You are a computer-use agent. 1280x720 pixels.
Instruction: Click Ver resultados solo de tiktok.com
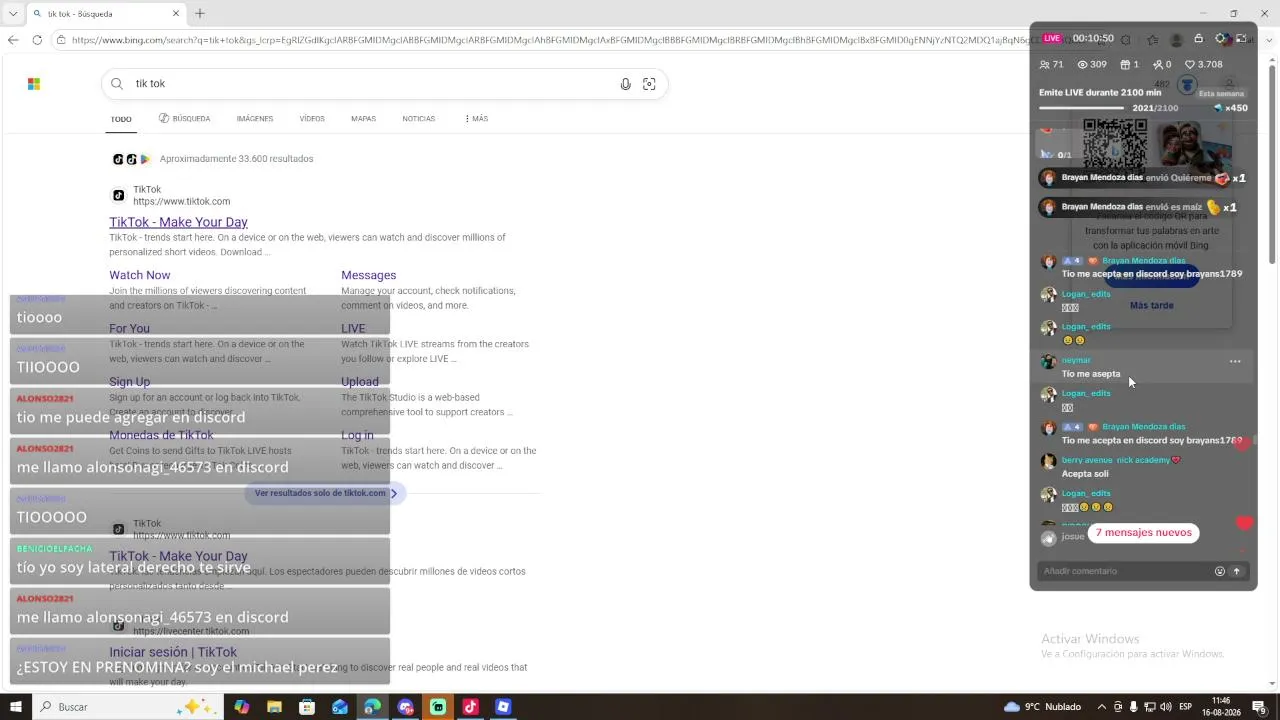(x=326, y=493)
